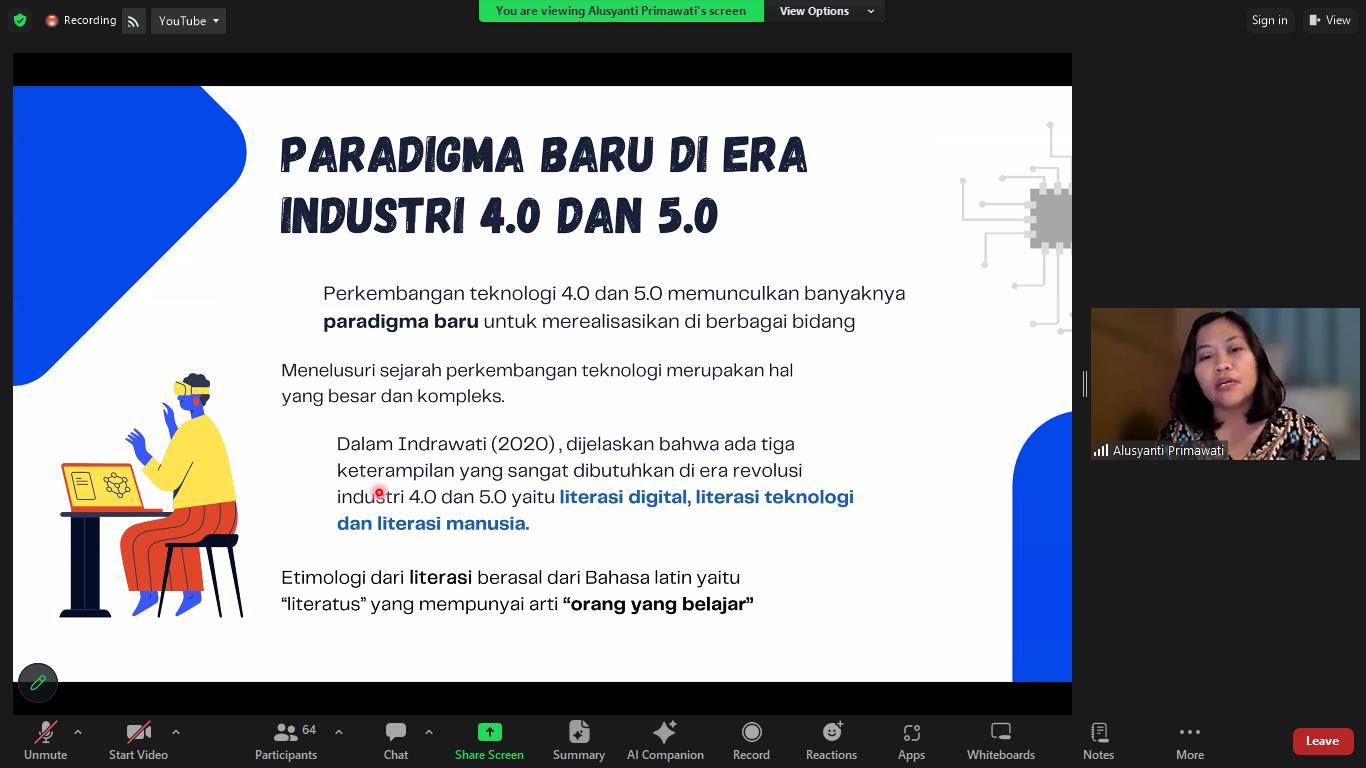Image resolution: width=1366 pixels, height=768 pixels.
Task: Click the Leave meeting button
Action: coord(1322,741)
